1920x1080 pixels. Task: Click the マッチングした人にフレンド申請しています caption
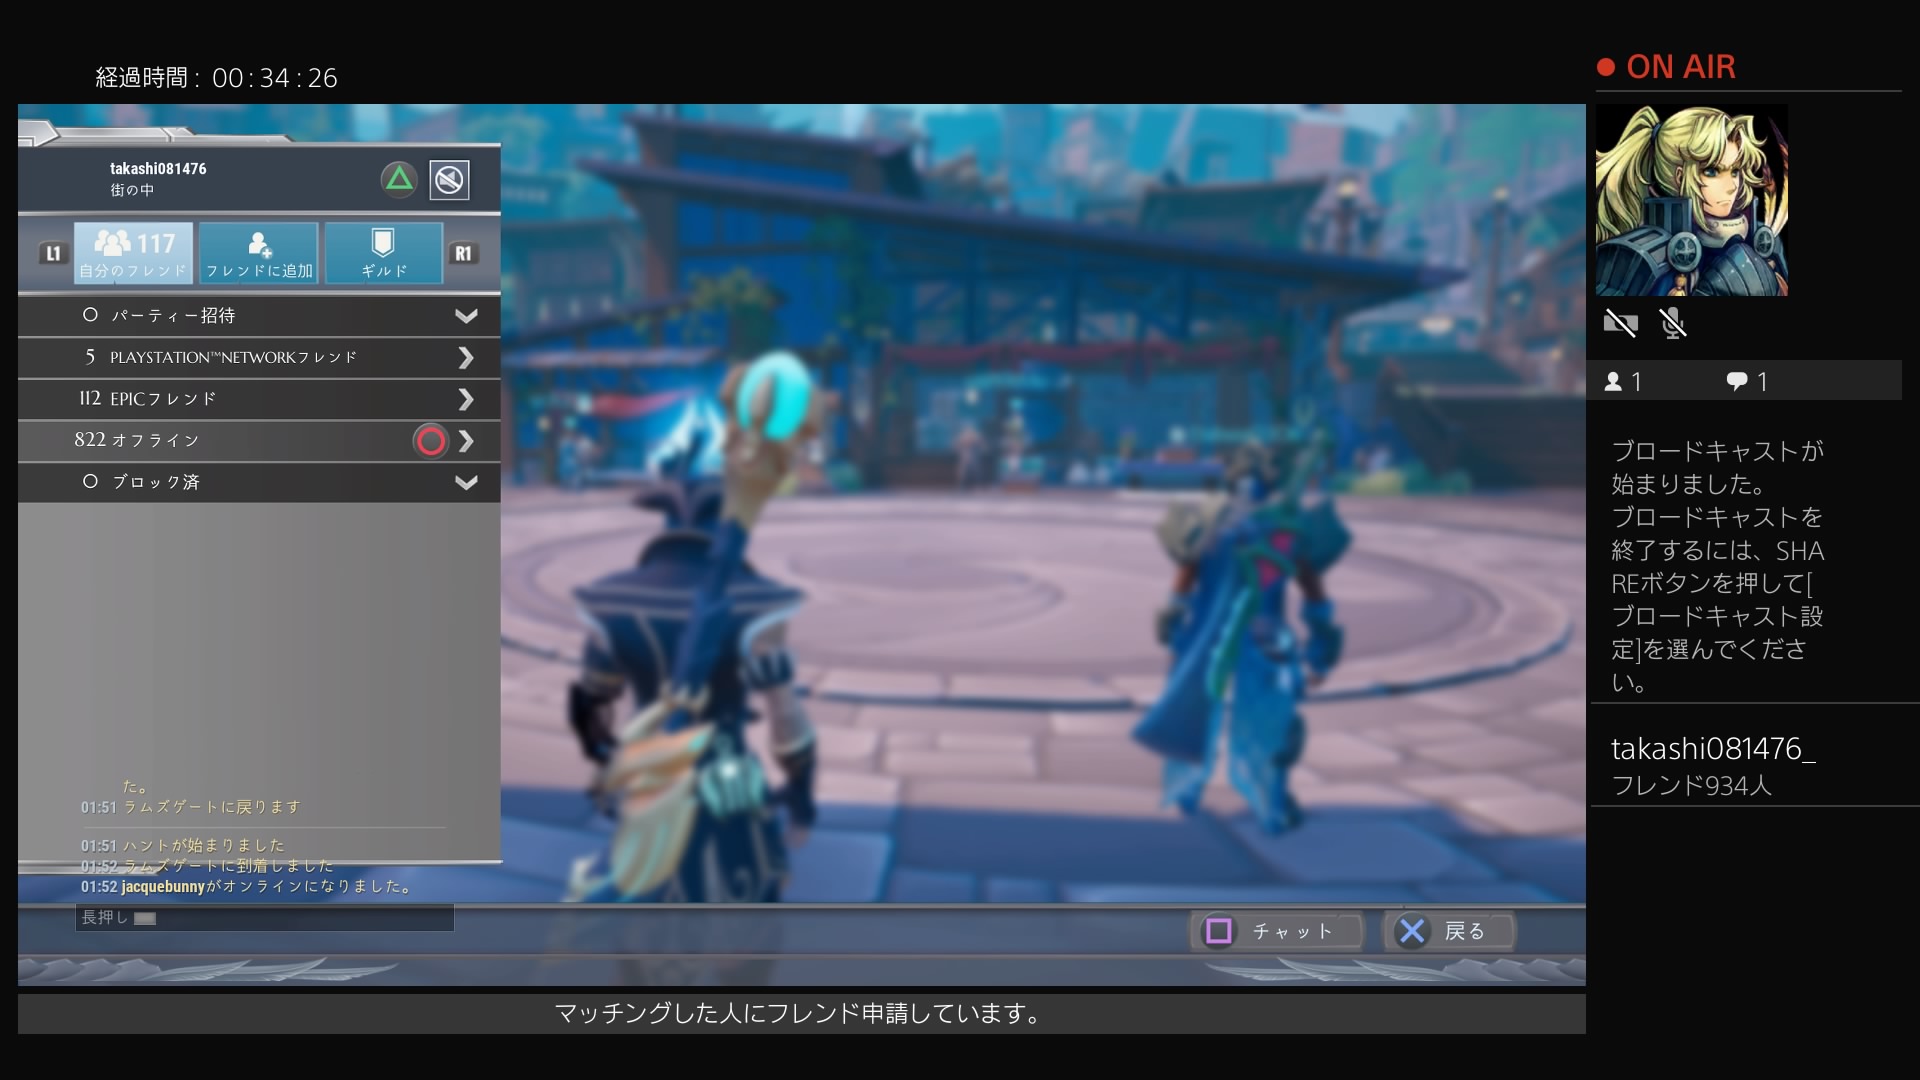pyautogui.click(x=800, y=1014)
